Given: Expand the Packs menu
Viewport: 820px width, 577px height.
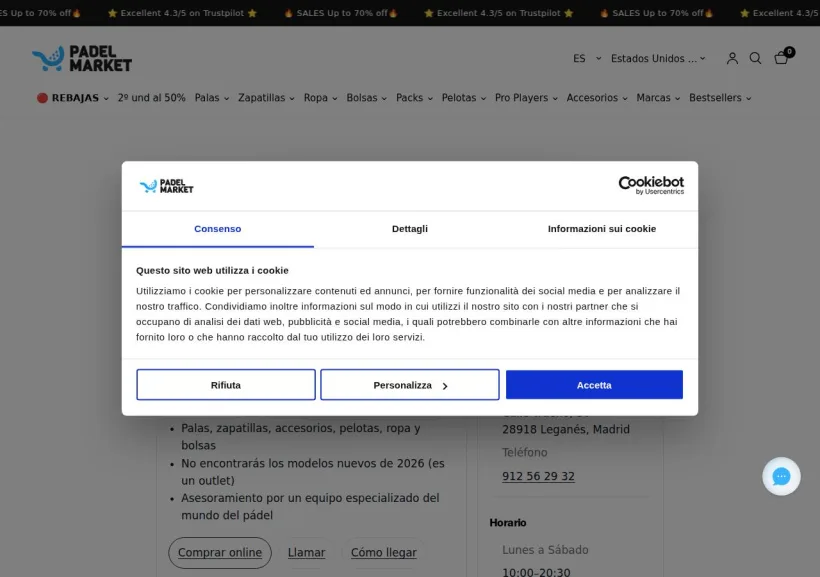Looking at the screenshot, I should click(414, 98).
